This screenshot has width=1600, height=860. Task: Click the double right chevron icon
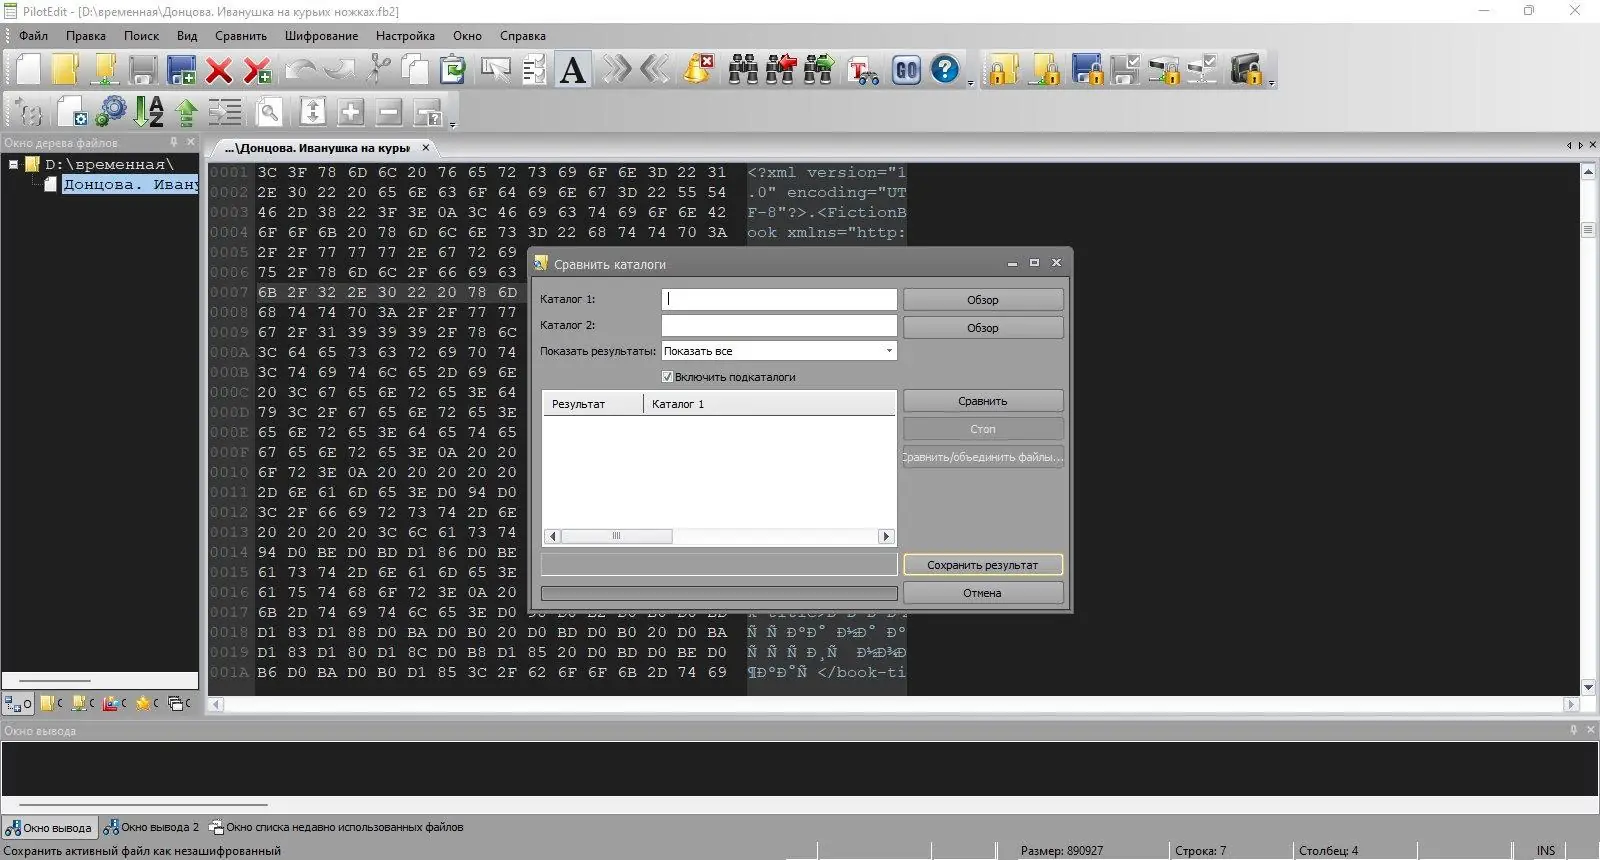coord(617,70)
